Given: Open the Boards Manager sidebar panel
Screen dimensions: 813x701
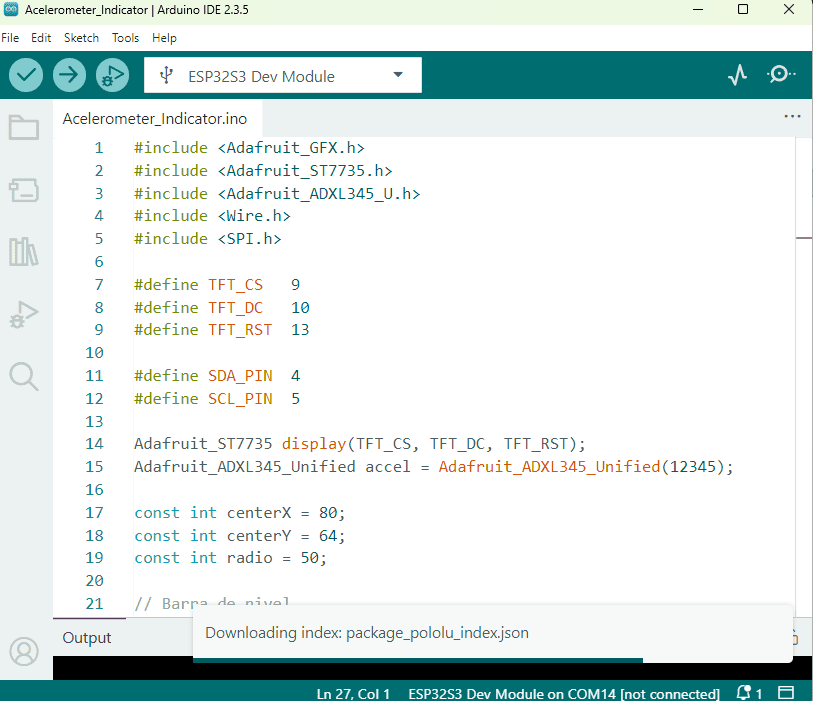Looking at the screenshot, I should pyautogui.click(x=24, y=190).
